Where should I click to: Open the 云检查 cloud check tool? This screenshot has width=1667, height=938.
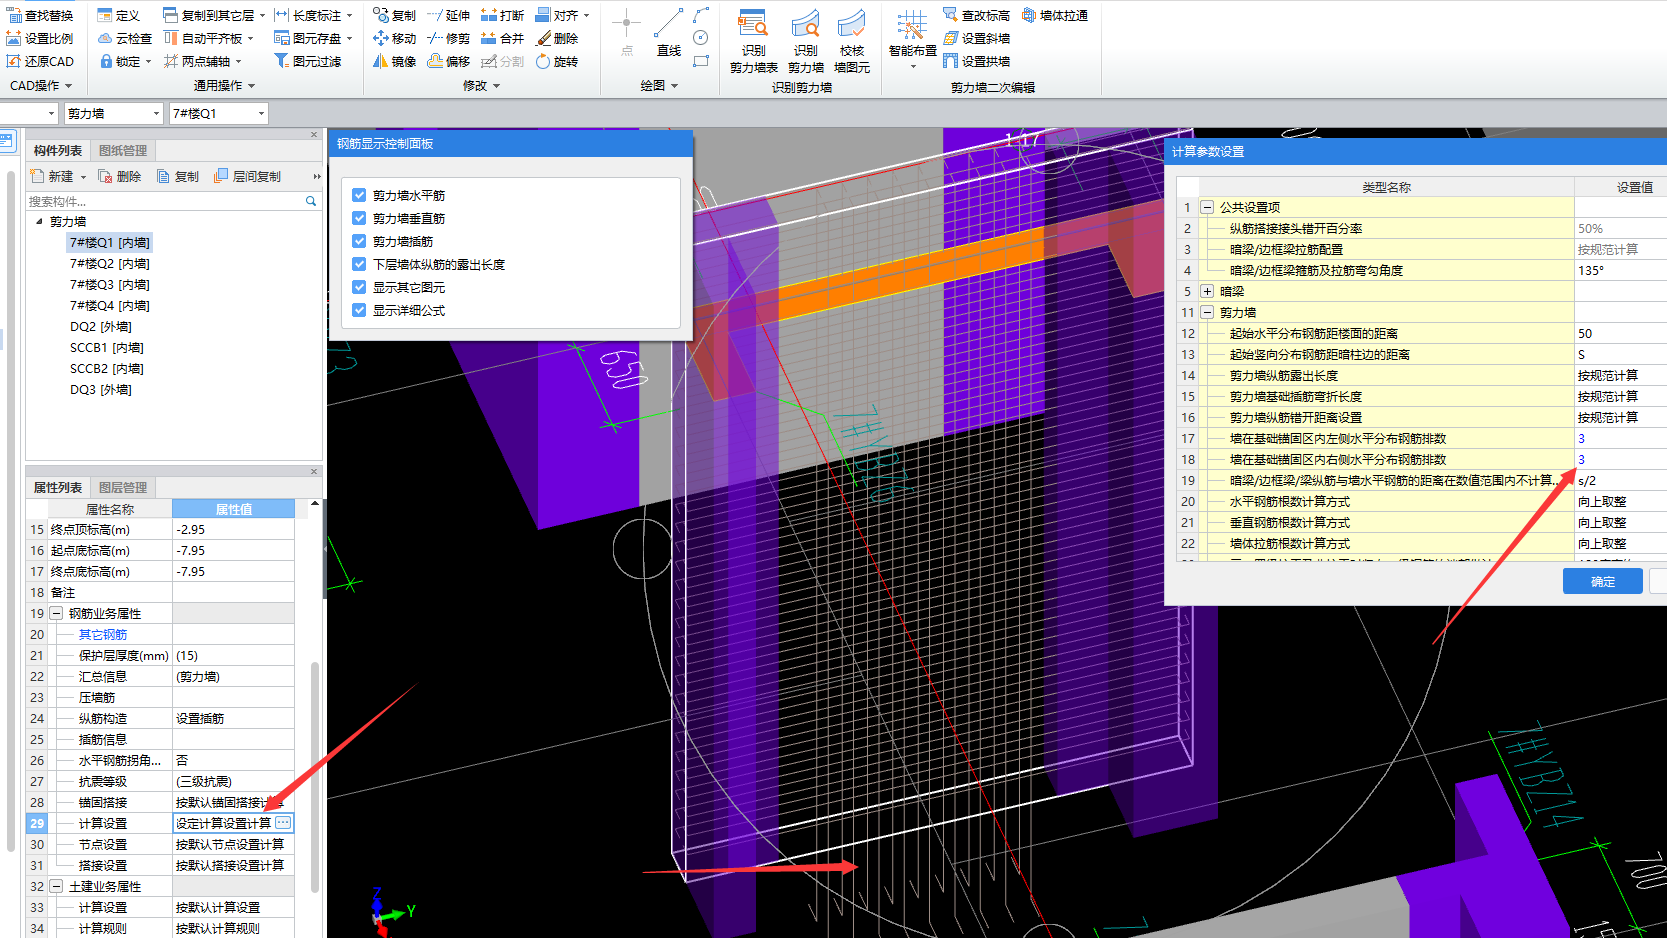point(125,38)
